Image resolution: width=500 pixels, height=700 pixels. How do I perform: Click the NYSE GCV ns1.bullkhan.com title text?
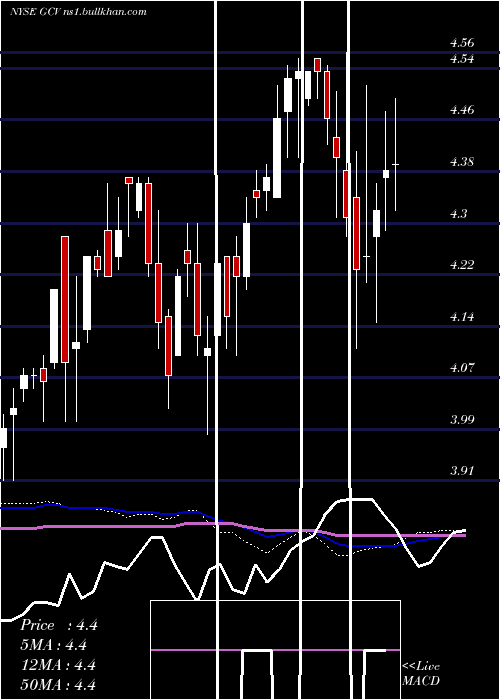click(78, 11)
